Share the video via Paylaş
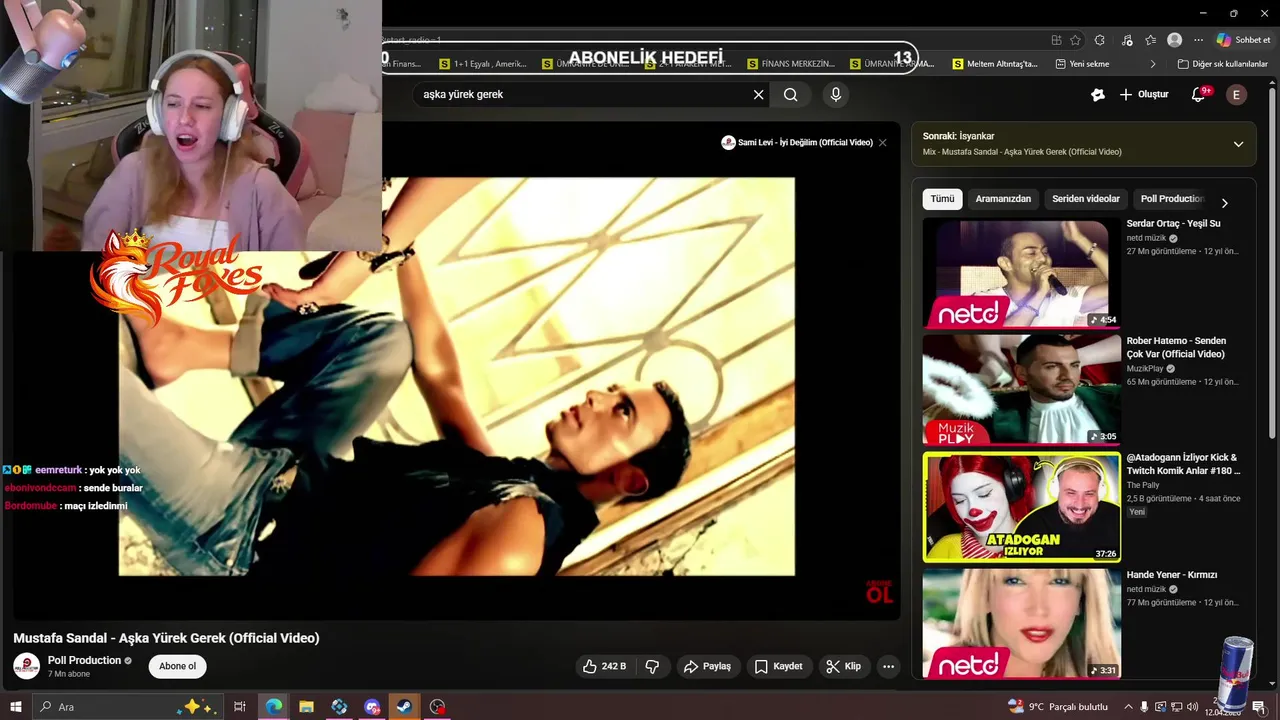 click(x=707, y=666)
